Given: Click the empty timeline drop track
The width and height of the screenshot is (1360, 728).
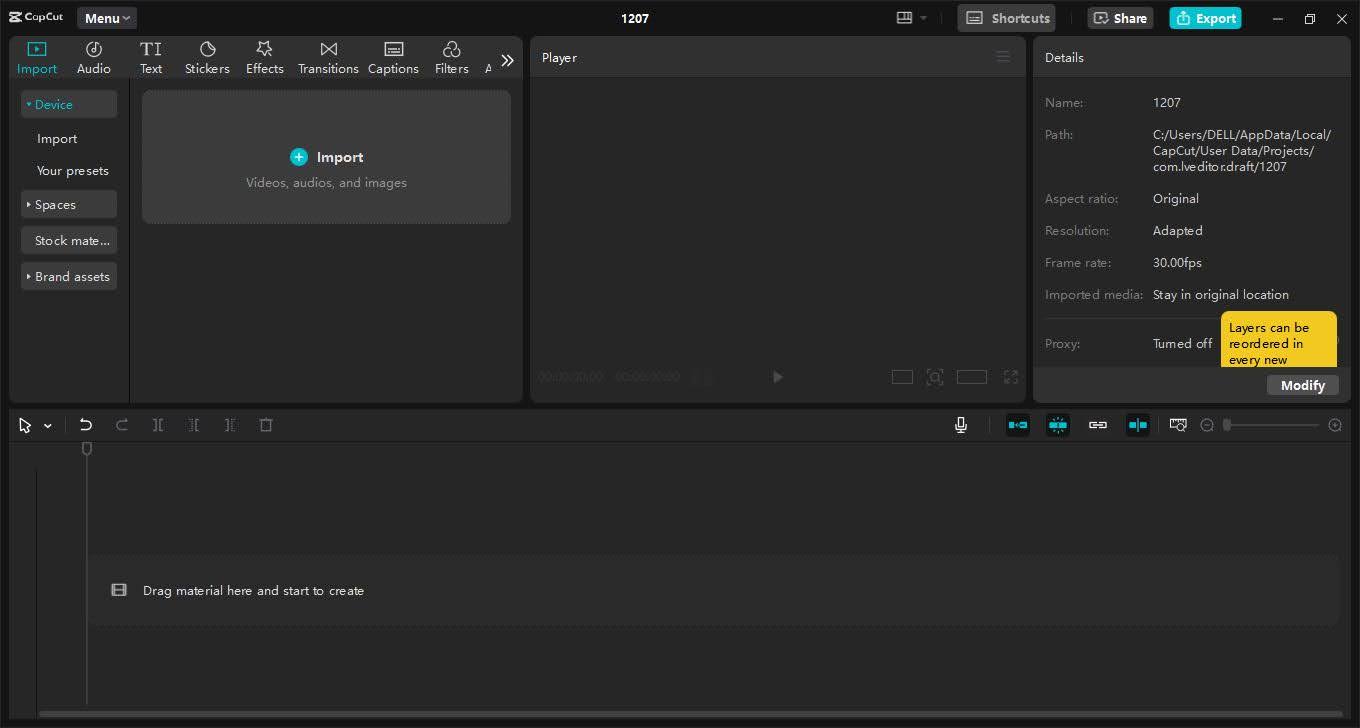Looking at the screenshot, I should click(x=713, y=591).
